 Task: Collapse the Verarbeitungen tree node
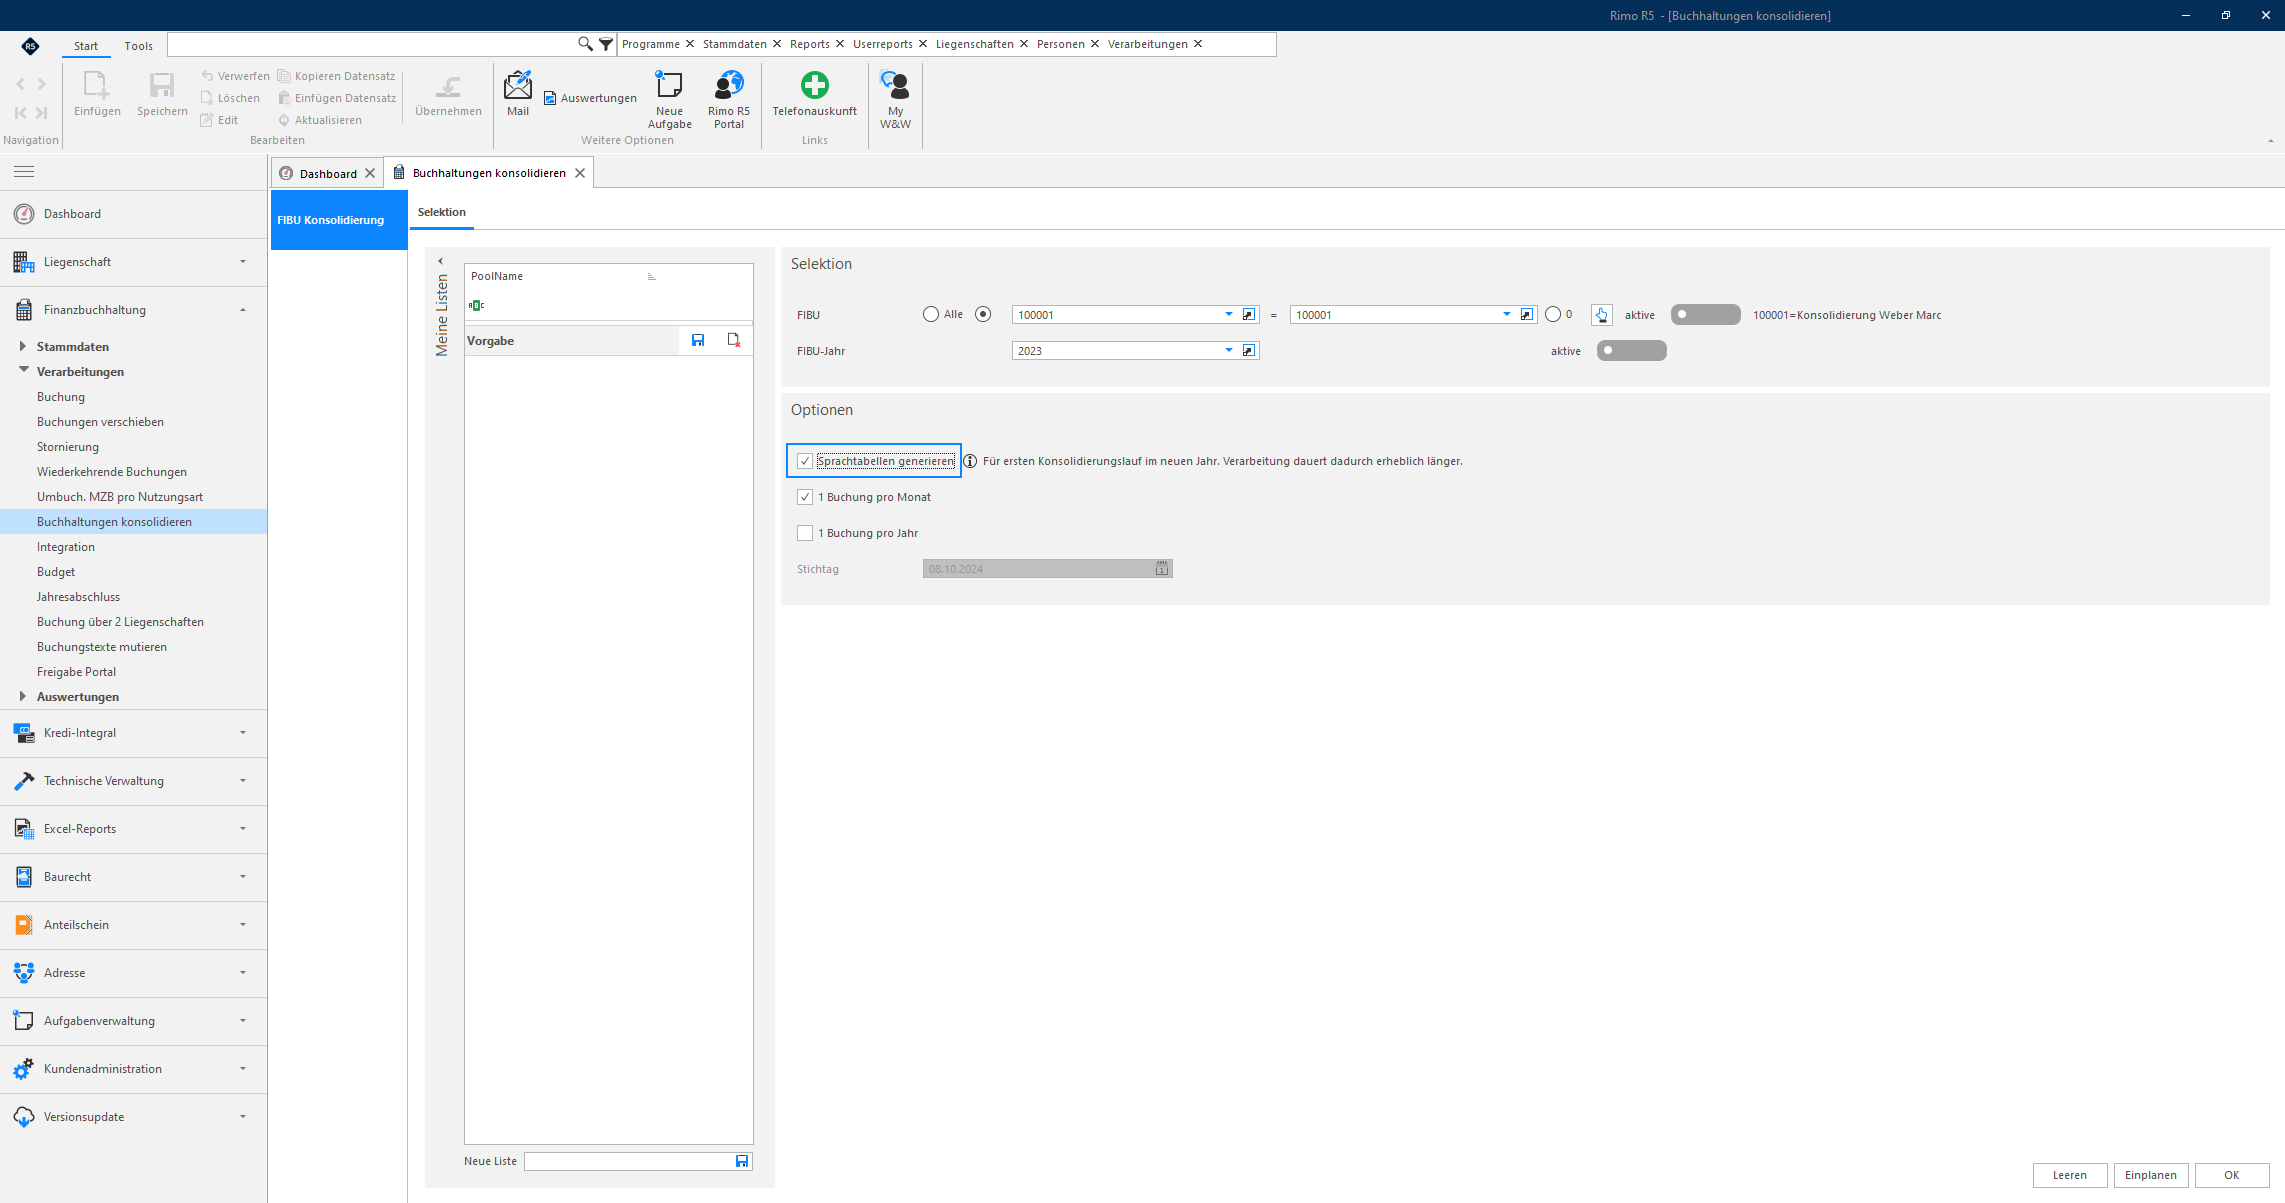[x=23, y=370]
